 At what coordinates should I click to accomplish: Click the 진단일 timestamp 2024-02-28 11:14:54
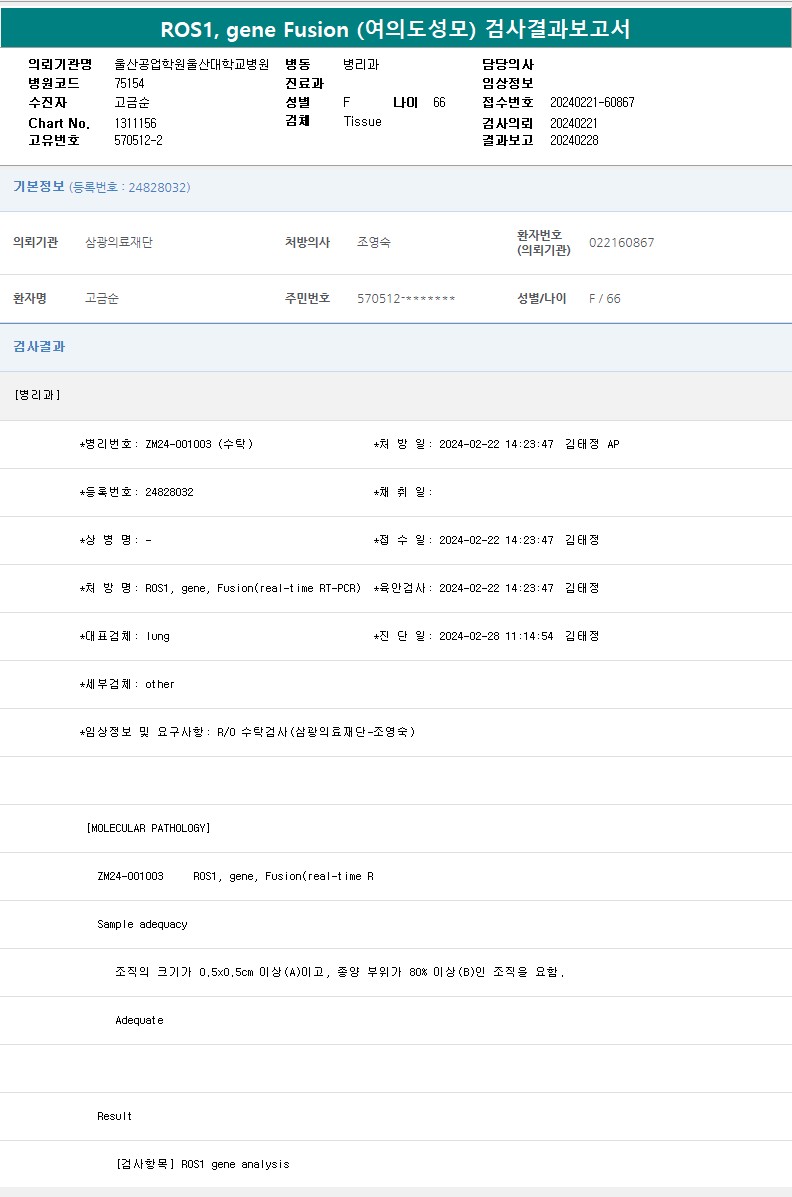[496, 636]
